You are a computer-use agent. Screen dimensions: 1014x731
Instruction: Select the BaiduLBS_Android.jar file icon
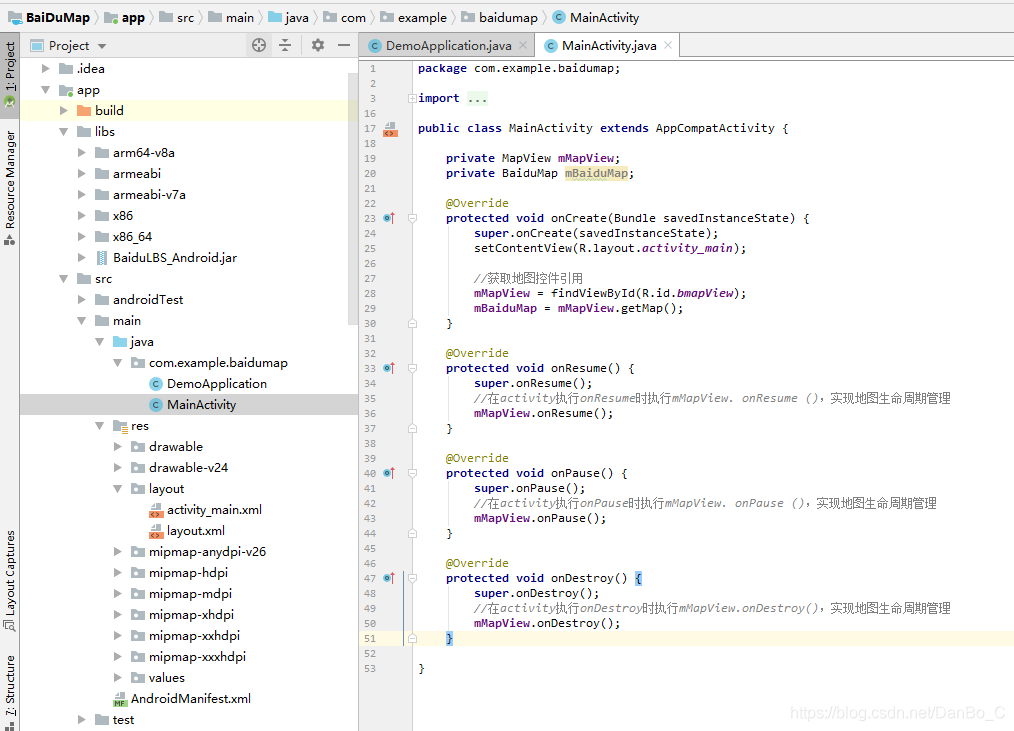click(x=102, y=257)
